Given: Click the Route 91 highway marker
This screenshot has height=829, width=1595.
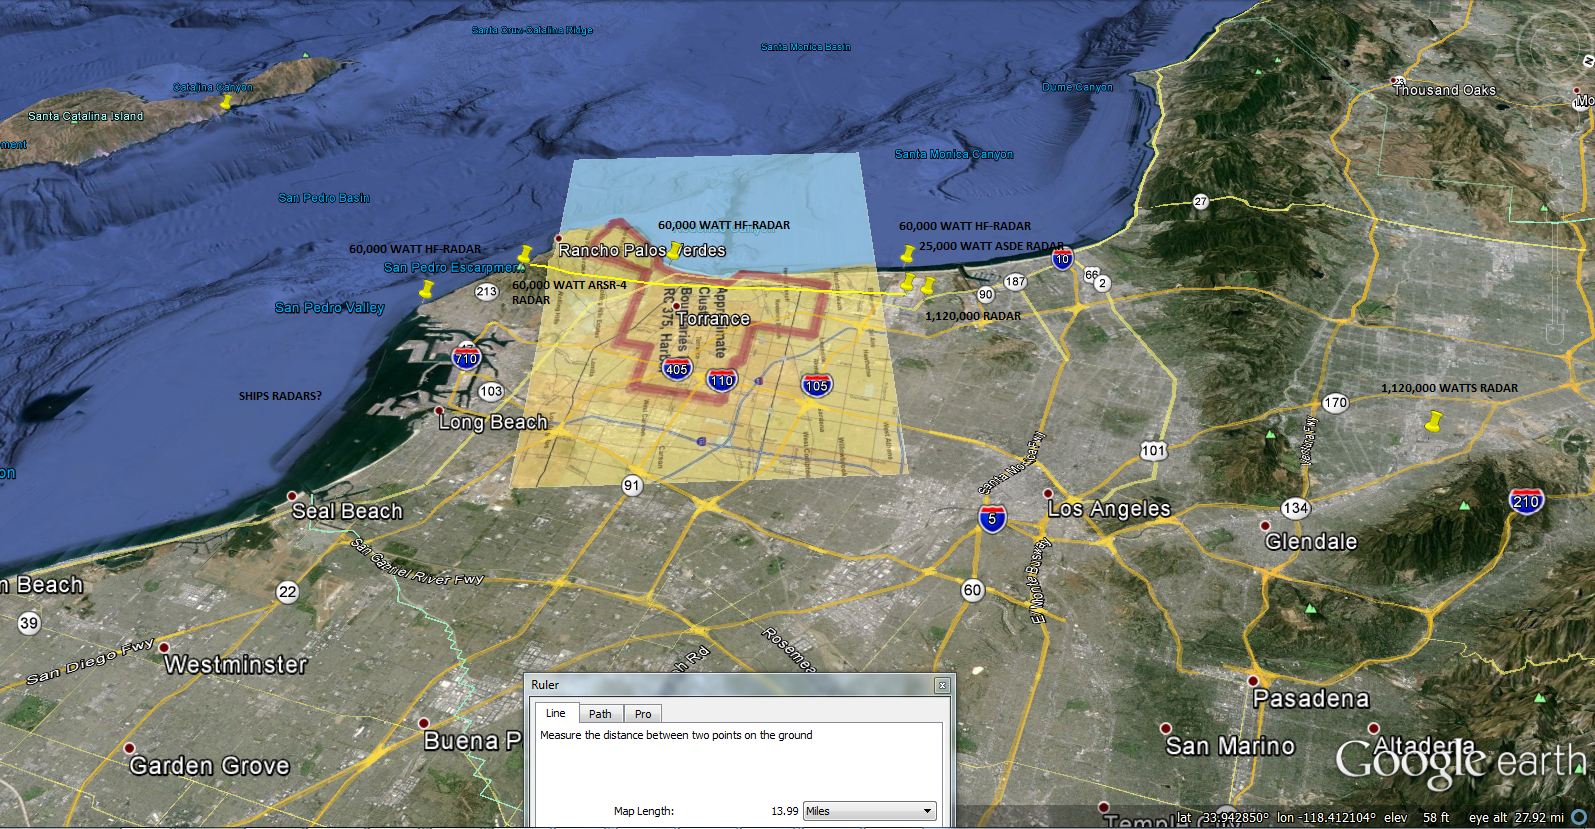Looking at the screenshot, I should click(x=632, y=485).
